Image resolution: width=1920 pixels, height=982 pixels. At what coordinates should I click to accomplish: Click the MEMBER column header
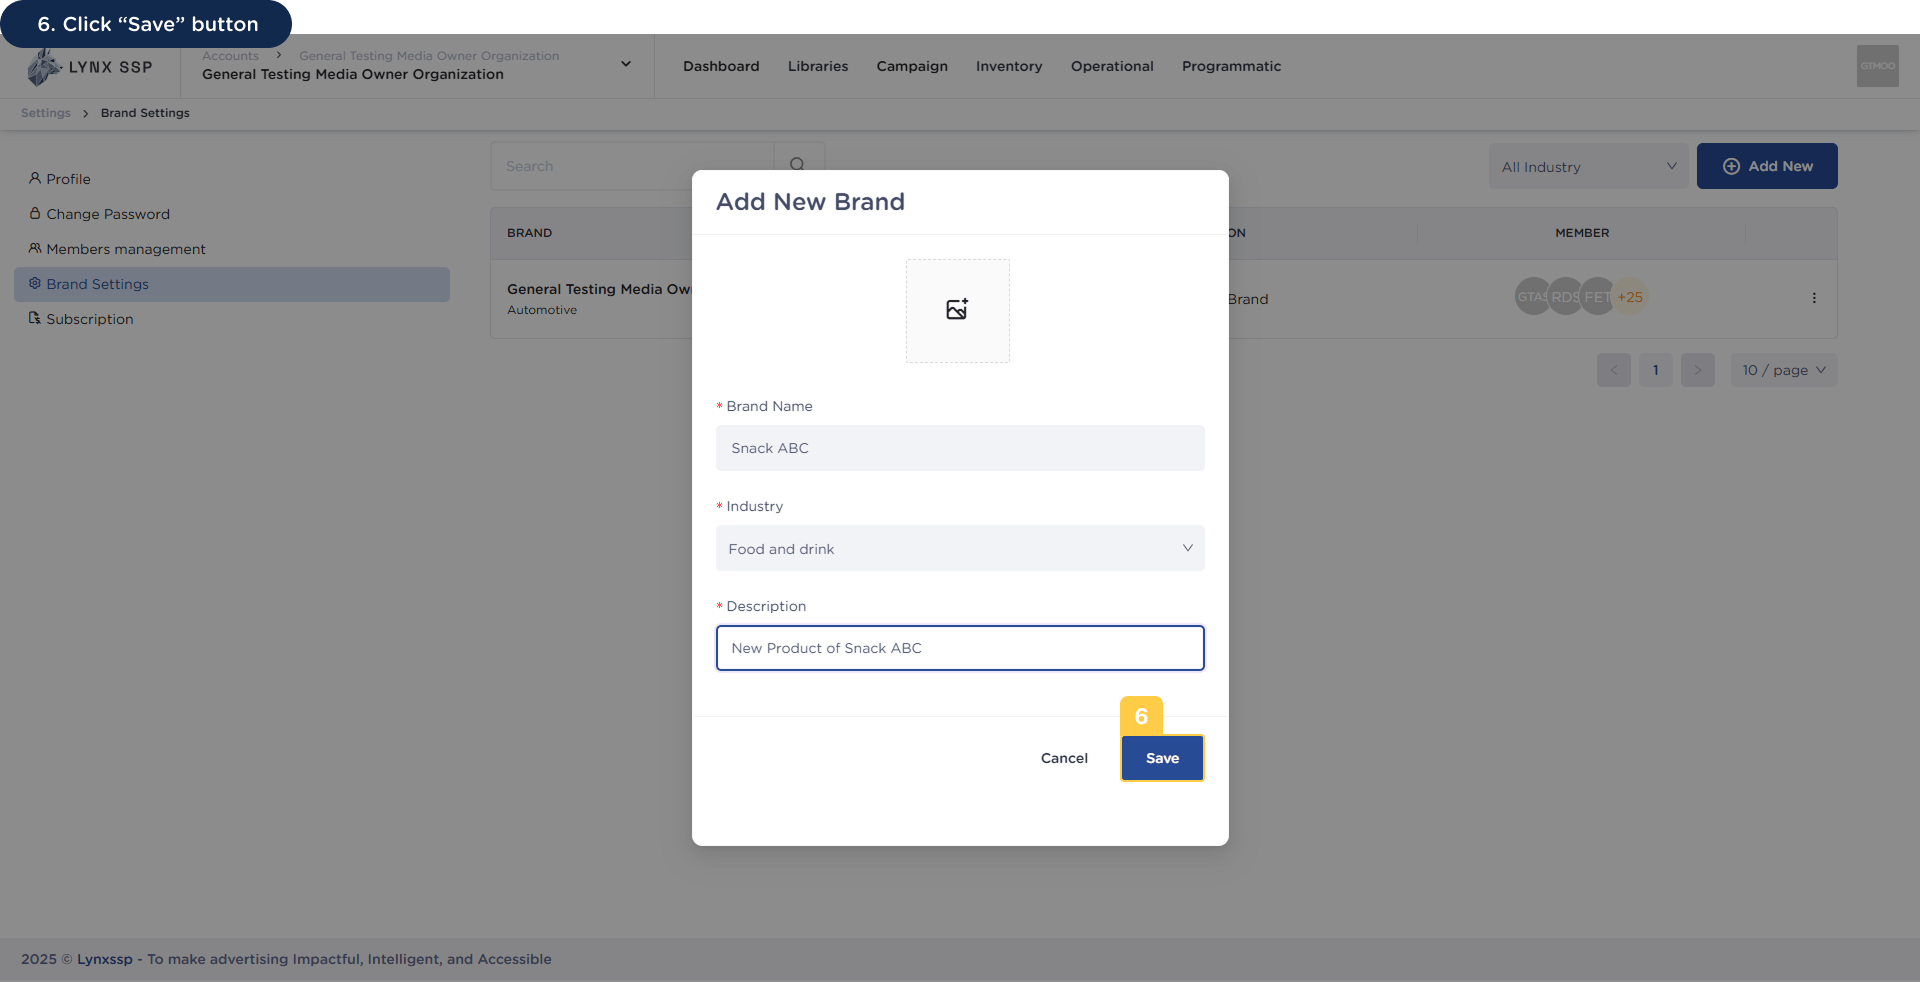coord(1582,233)
